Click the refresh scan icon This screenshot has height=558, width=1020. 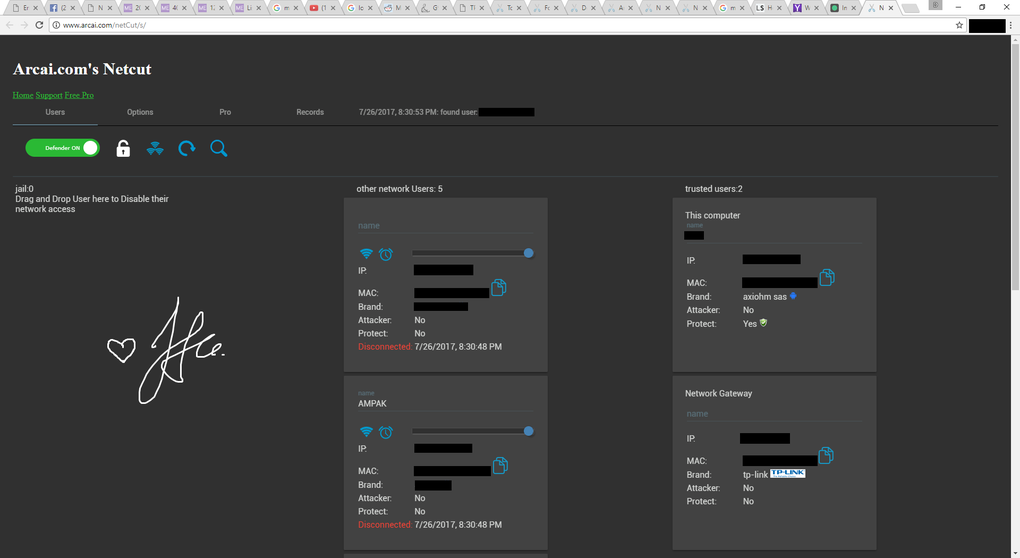pos(187,149)
